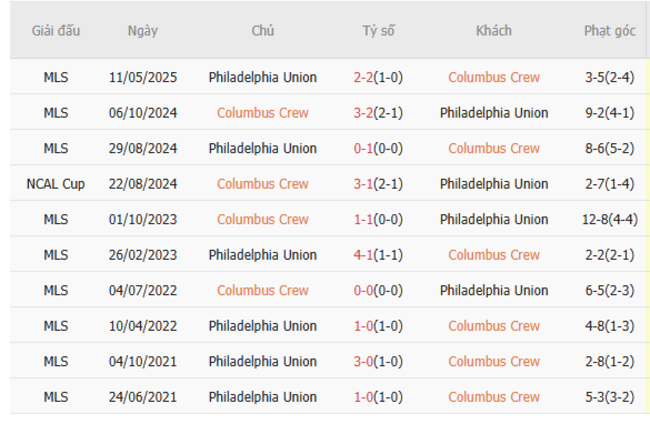
Task: Click the 12-8(4-4) corner kicks cell
Action: pyautogui.click(x=610, y=219)
